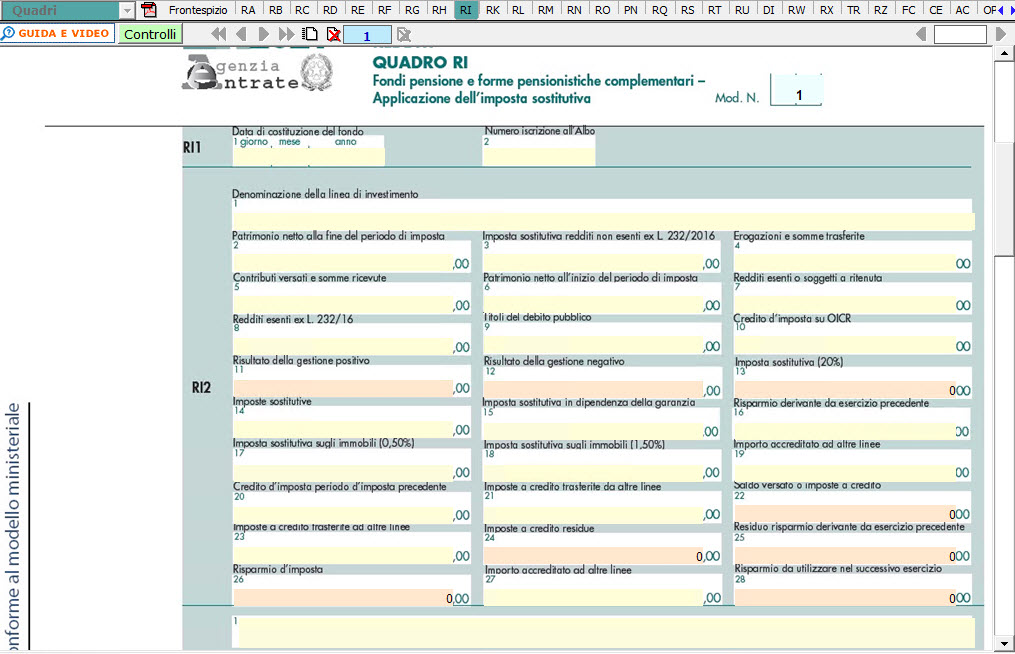Go to previous module arrow
Viewport: 1015px width, 654px height.
[x=241, y=34]
